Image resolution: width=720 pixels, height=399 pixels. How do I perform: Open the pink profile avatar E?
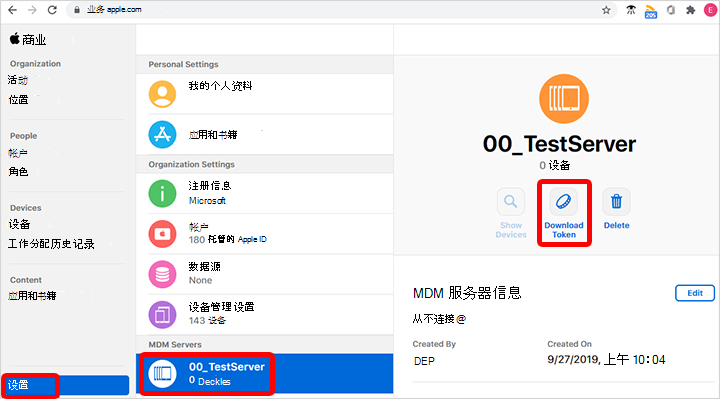(711, 10)
